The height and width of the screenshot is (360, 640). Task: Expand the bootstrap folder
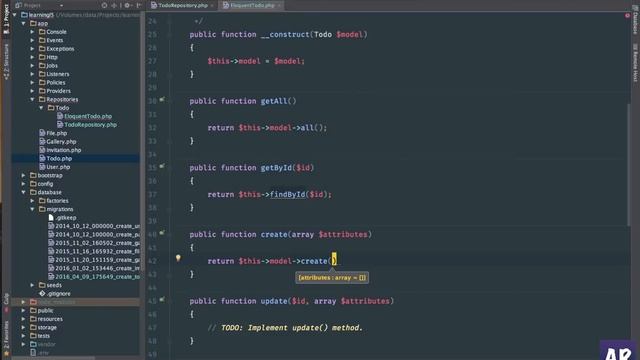coord(24,175)
